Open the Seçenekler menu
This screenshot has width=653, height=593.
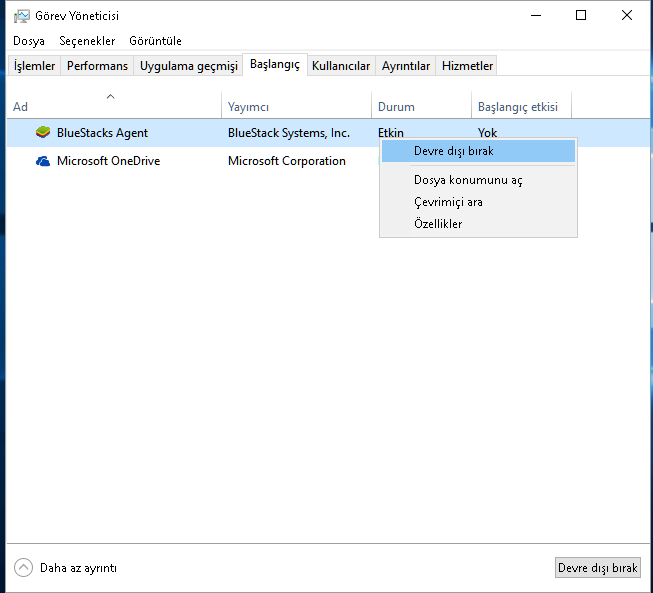[x=87, y=41]
